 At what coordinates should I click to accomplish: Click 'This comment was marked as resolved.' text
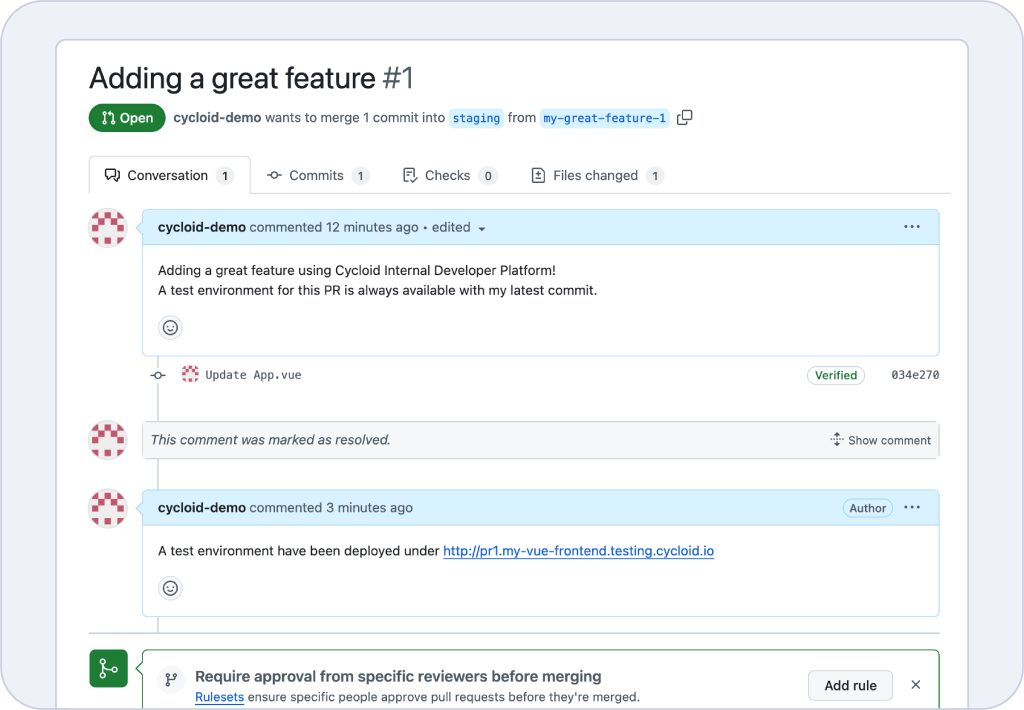270,440
